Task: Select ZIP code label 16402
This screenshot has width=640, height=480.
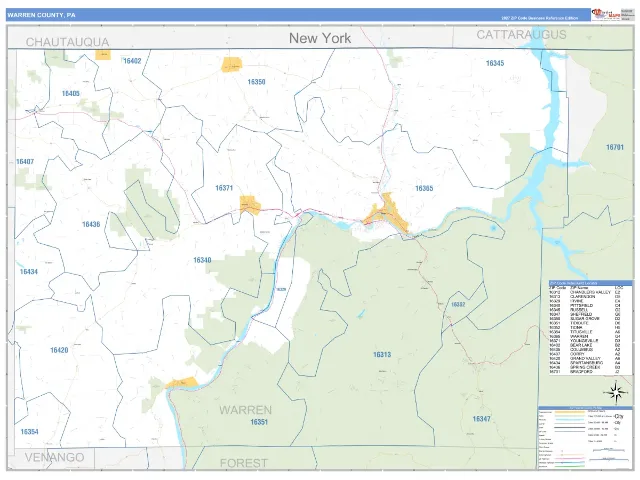Action: (x=132, y=61)
